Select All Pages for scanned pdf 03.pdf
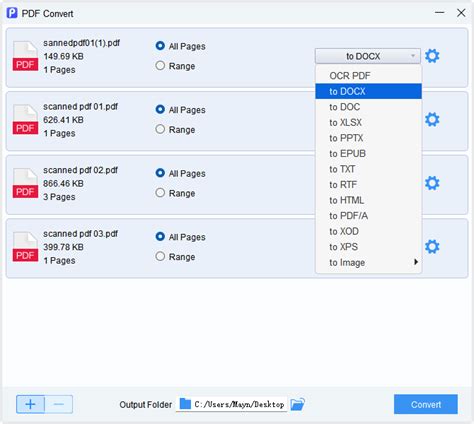The width and height of the screenshot is (474, 424). pos(160,237)
